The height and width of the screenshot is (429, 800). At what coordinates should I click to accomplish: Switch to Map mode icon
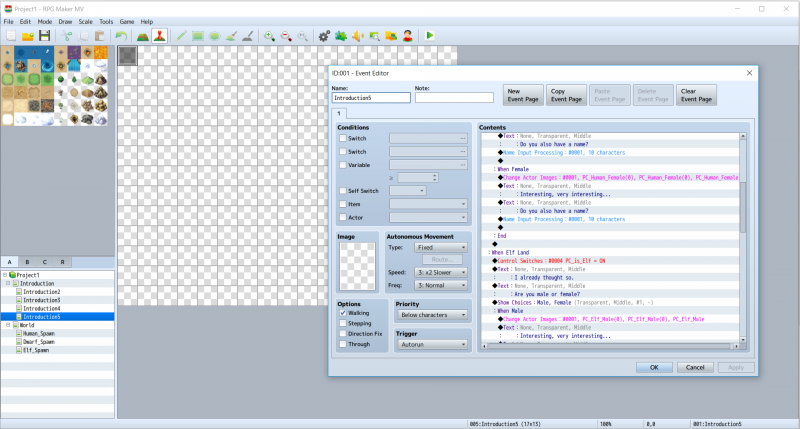pyautogui.click(x=143, y=36)
